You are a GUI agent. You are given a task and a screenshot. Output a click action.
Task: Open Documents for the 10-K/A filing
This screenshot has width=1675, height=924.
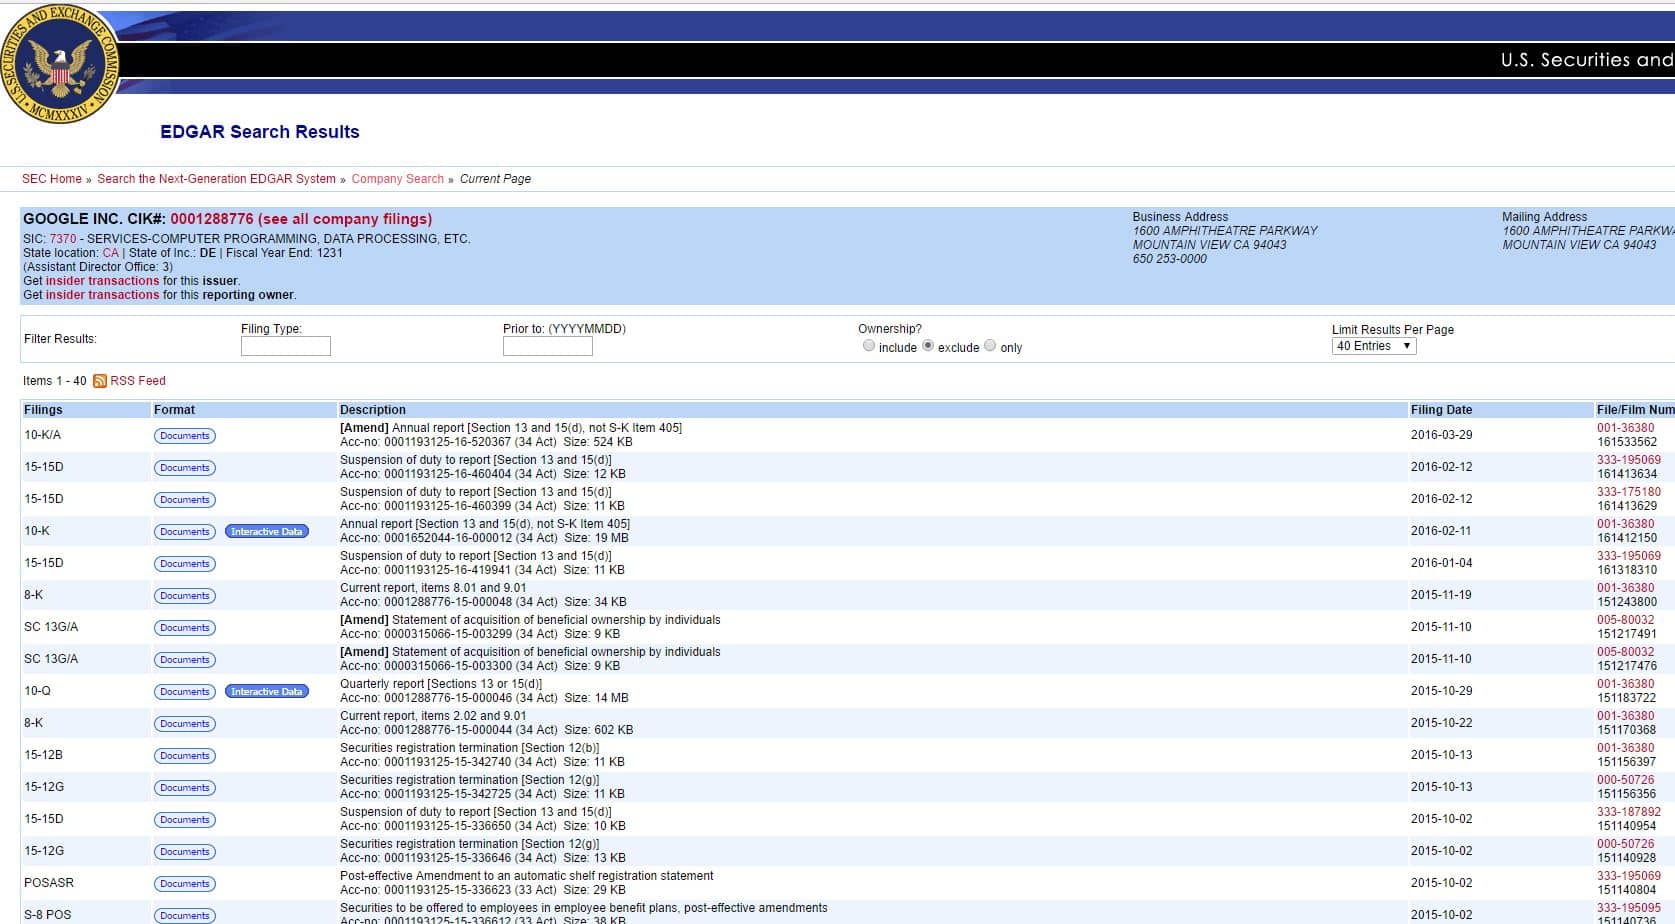[x=185, y=436]
